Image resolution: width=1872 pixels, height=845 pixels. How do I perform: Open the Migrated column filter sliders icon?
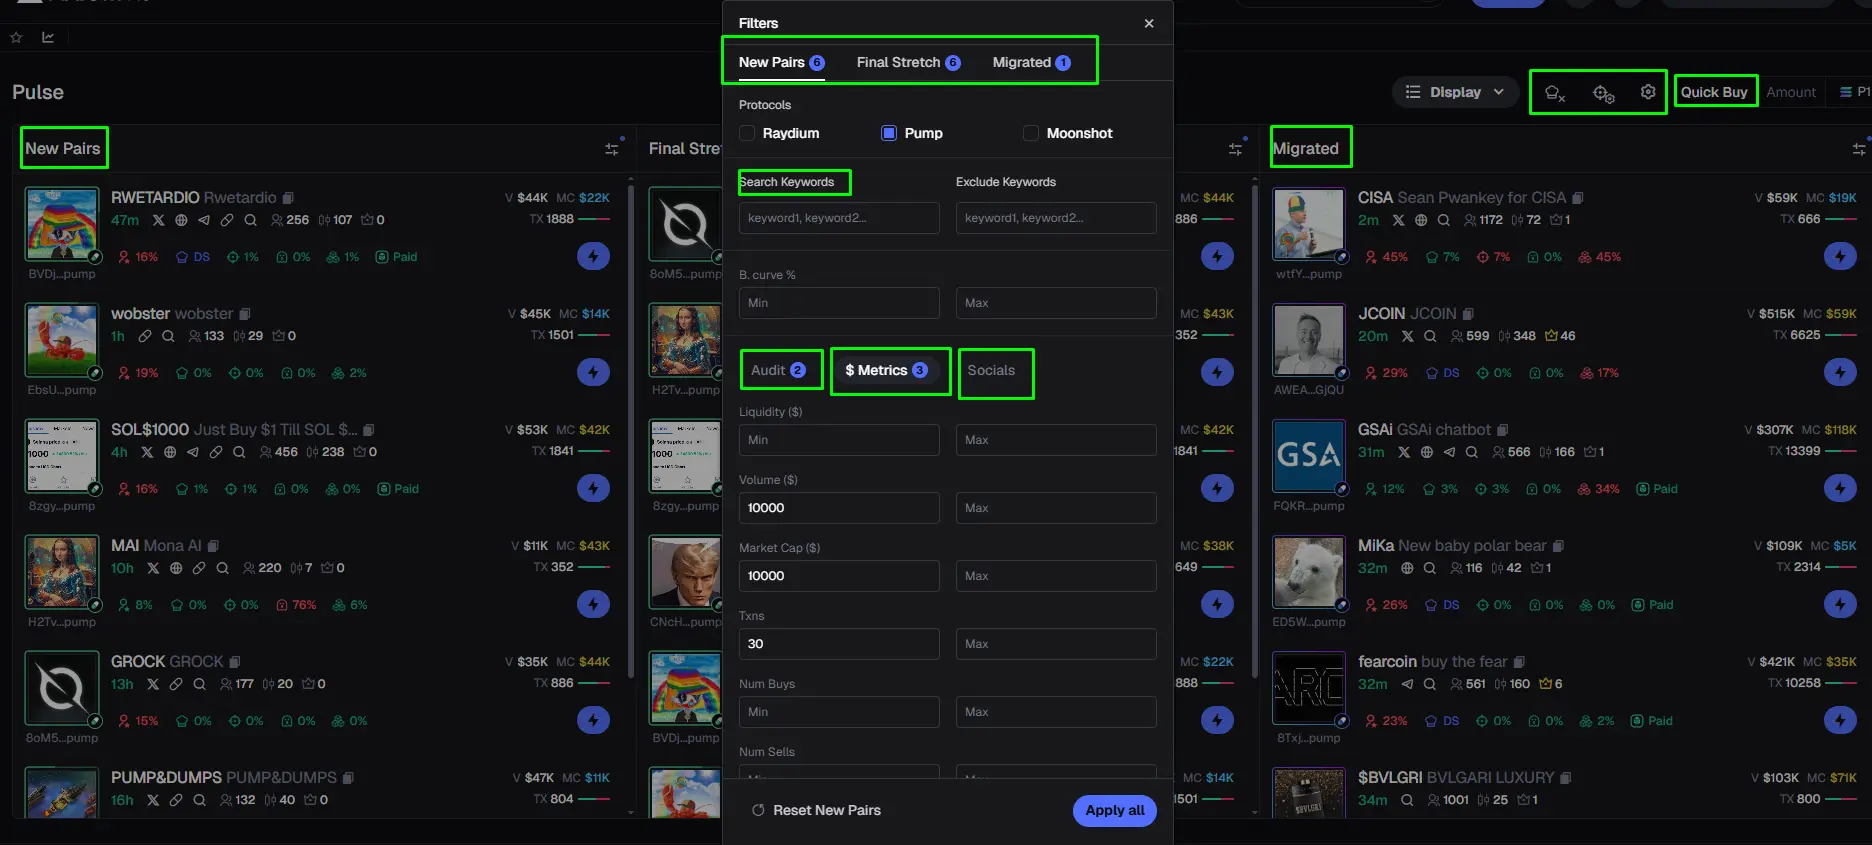click(x=1858, y=148)
